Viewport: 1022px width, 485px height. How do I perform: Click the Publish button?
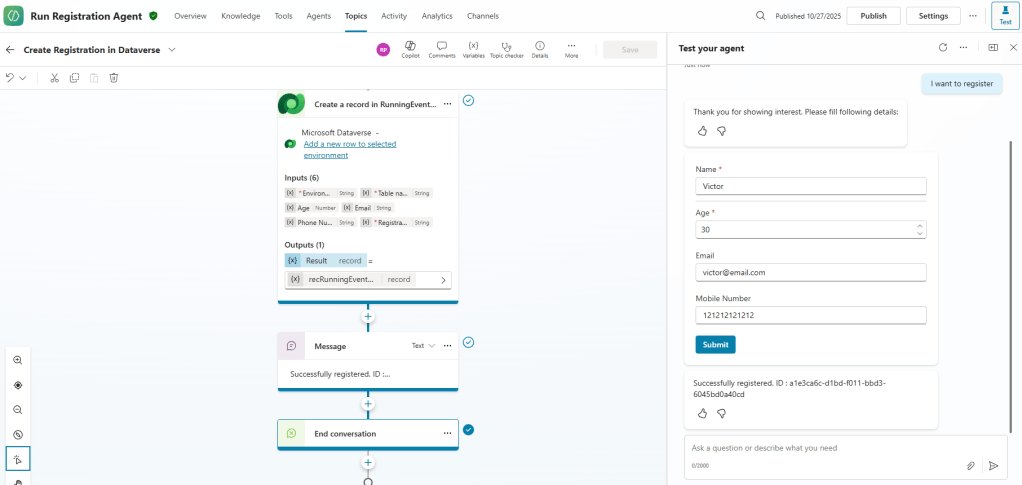click(x=873, y=16)
